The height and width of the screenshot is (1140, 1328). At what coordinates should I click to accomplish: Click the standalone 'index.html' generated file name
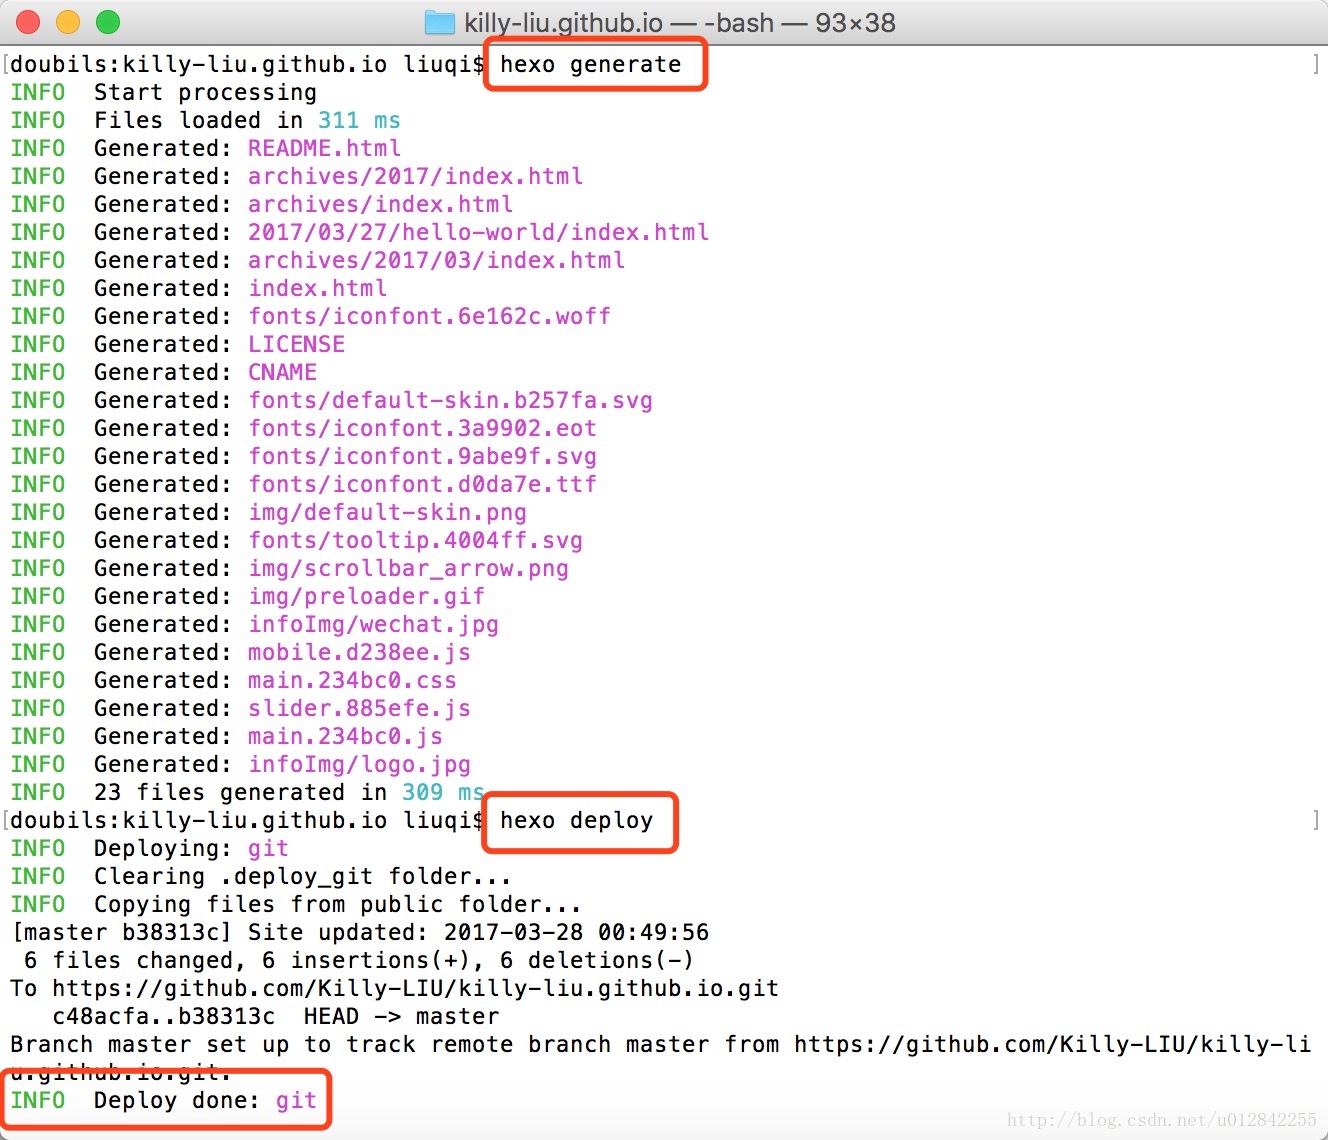[x=318, y=289]
